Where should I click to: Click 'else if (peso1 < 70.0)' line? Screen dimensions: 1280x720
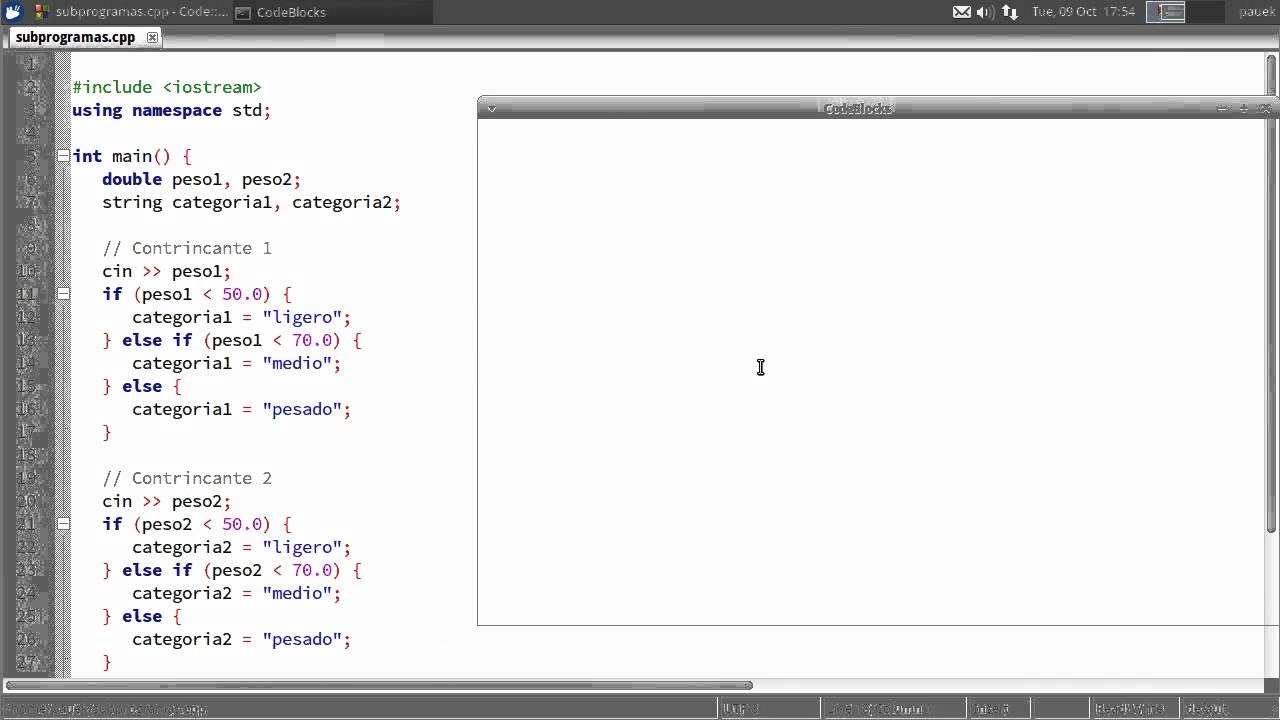pos(231,340)
